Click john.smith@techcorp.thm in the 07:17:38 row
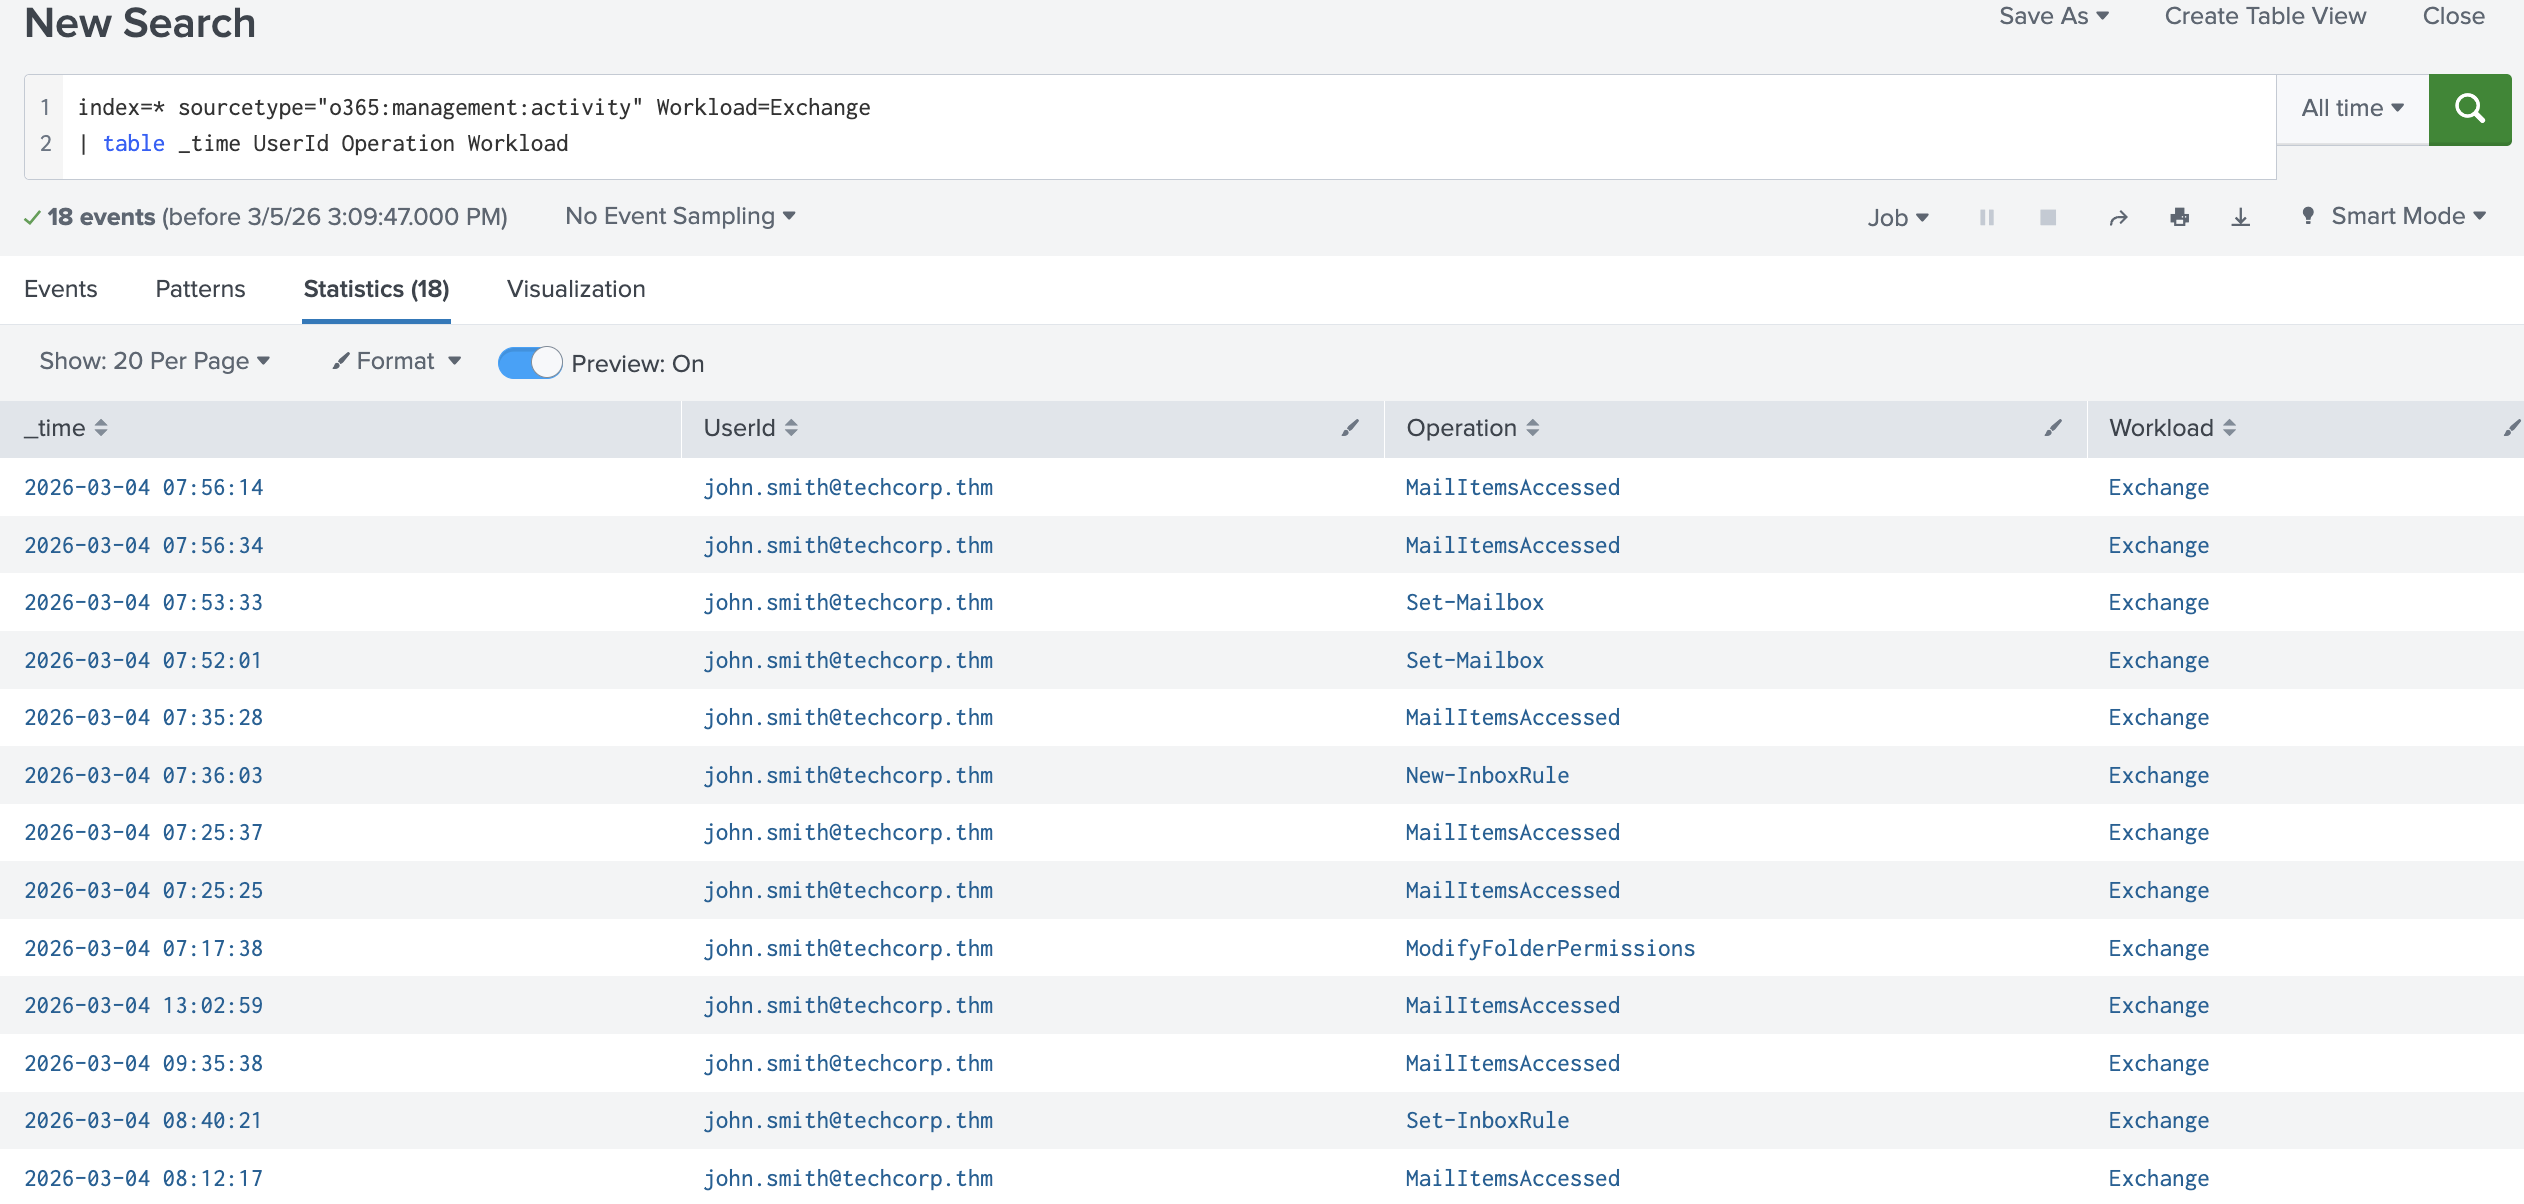 pyautogui.click(x=848, y=948)
